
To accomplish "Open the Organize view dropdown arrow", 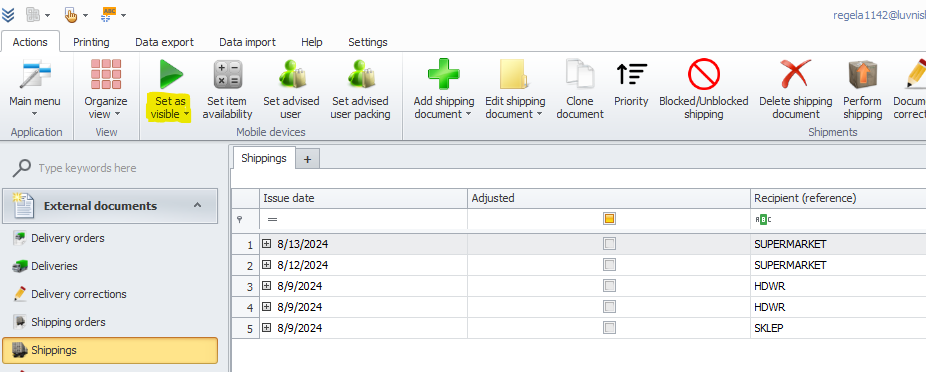I will pyautogui.click(x=117, y=115).
